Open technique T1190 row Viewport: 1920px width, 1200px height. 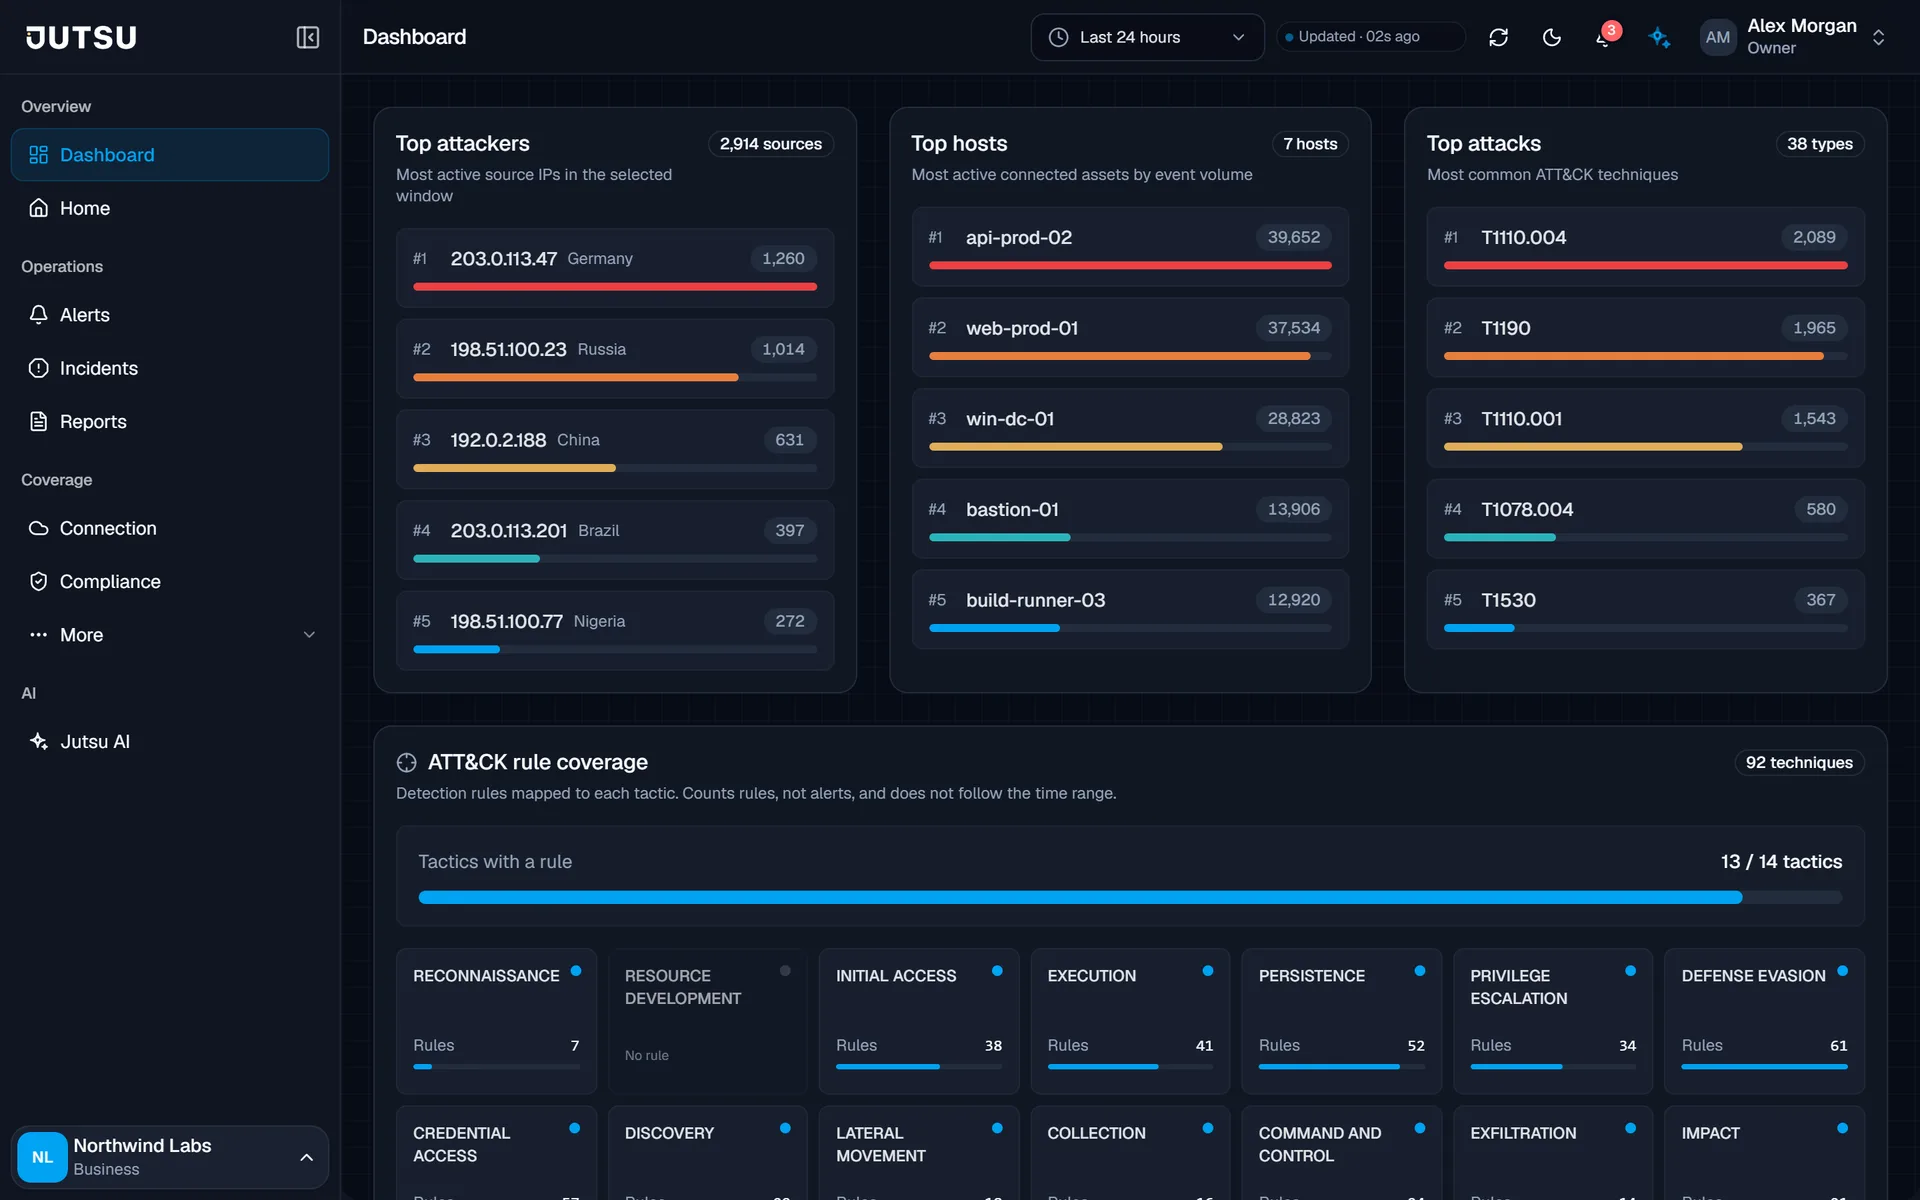1645,337
